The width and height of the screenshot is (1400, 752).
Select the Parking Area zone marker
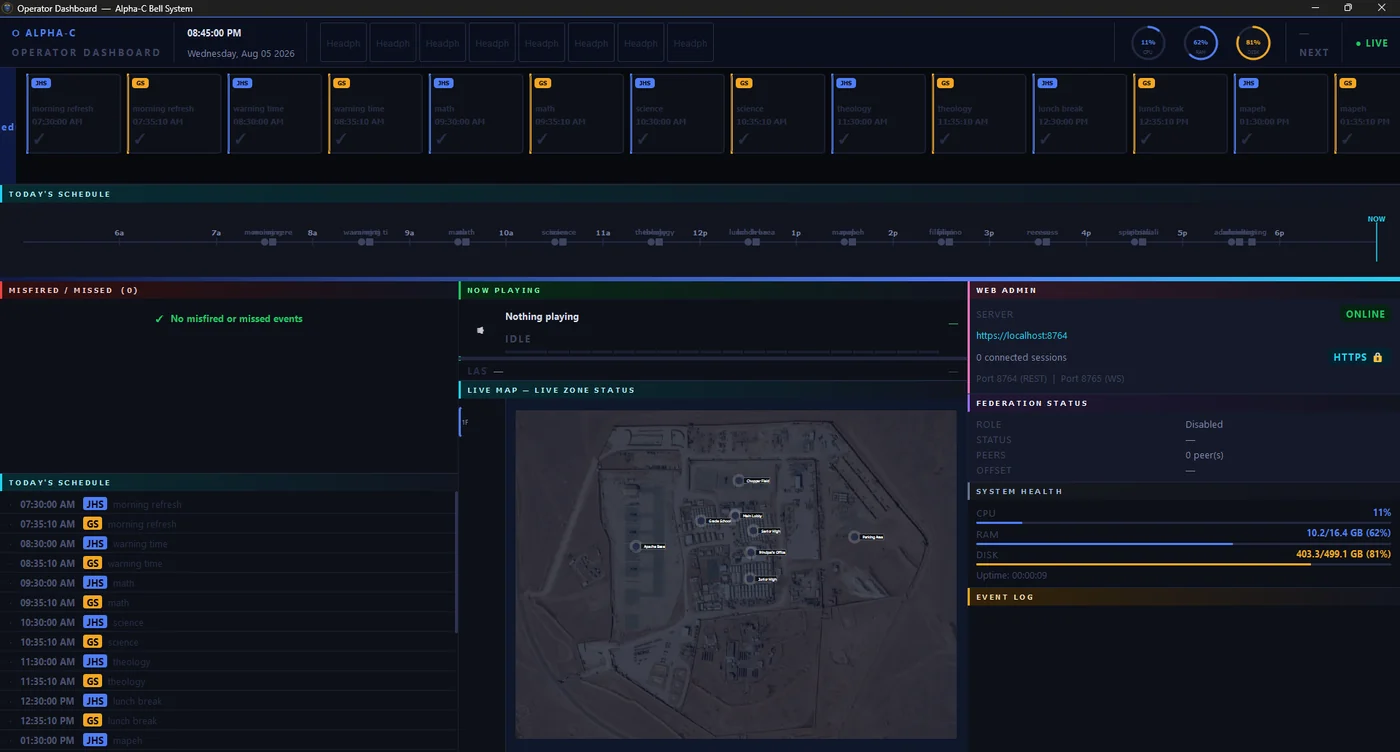pyautogui.click(x=854, y=537)
